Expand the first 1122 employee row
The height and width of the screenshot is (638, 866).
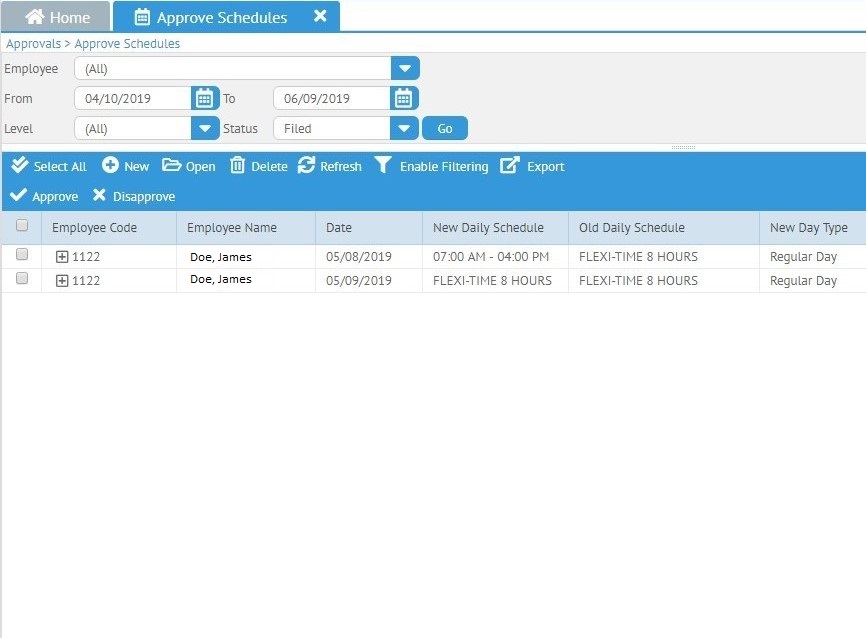62,257
